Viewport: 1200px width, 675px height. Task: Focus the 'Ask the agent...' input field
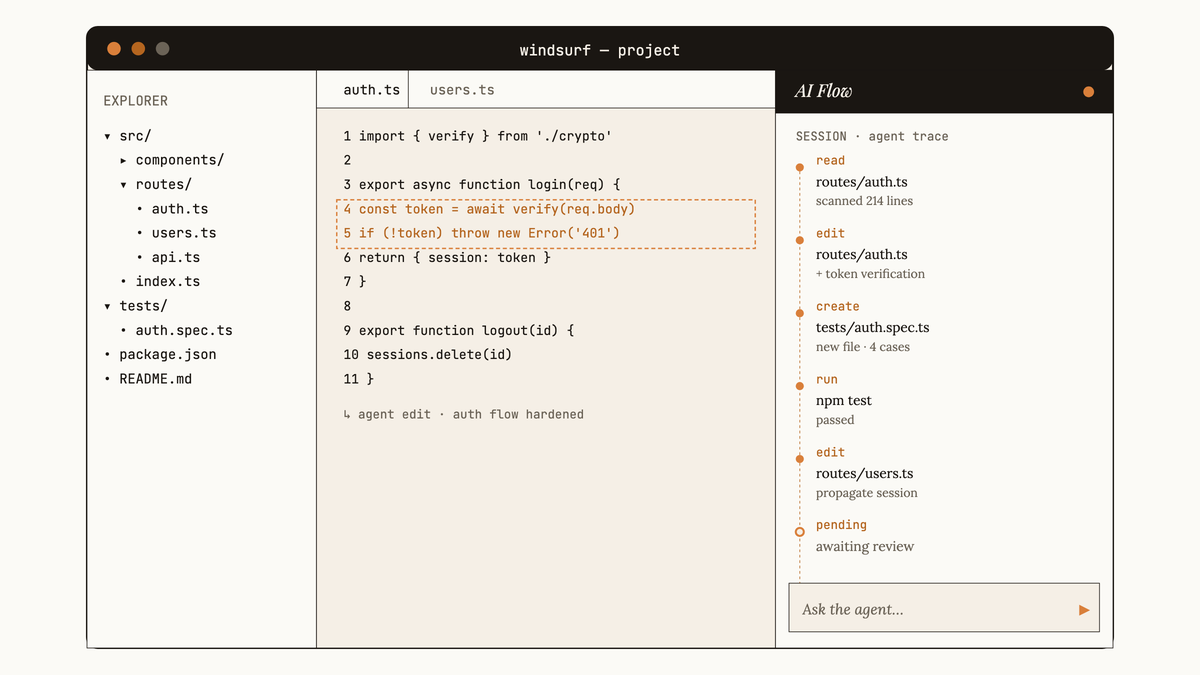point(944,608)
